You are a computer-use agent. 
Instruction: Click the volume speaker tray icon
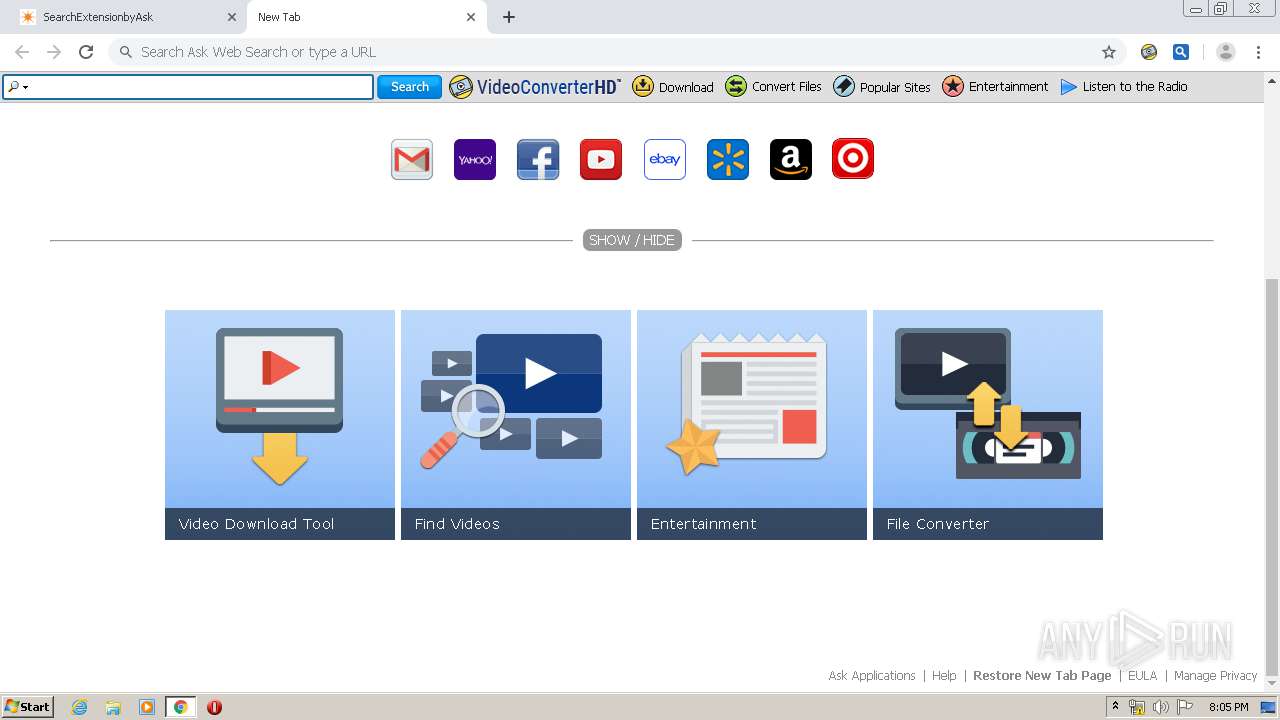point(1161,707)
